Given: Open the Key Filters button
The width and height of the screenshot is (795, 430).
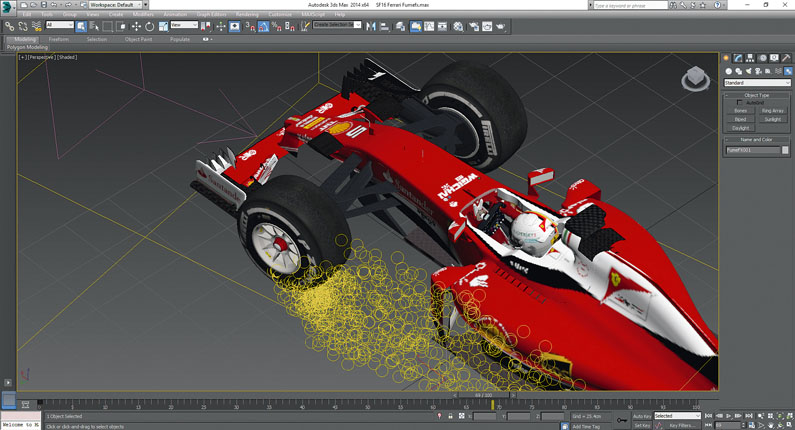Looking at the screenshot, I should pyautogui.click(x=682, y=425).
